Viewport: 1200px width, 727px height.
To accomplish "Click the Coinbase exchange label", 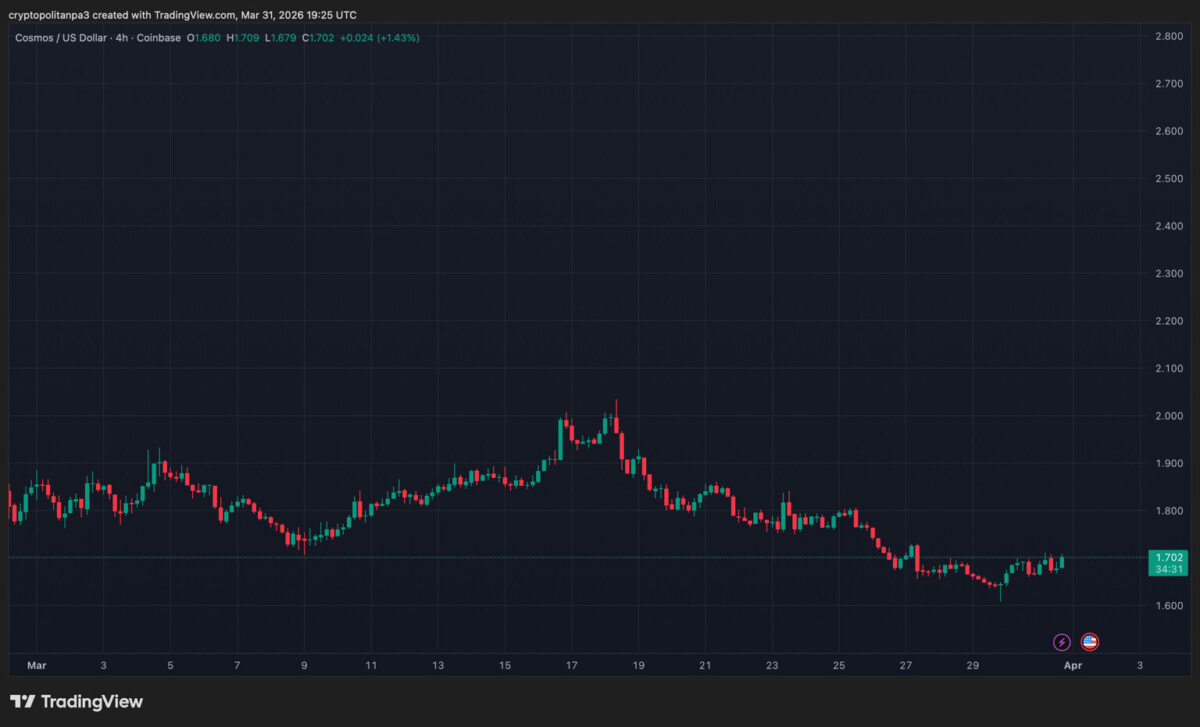I will [x=159, y=38].
